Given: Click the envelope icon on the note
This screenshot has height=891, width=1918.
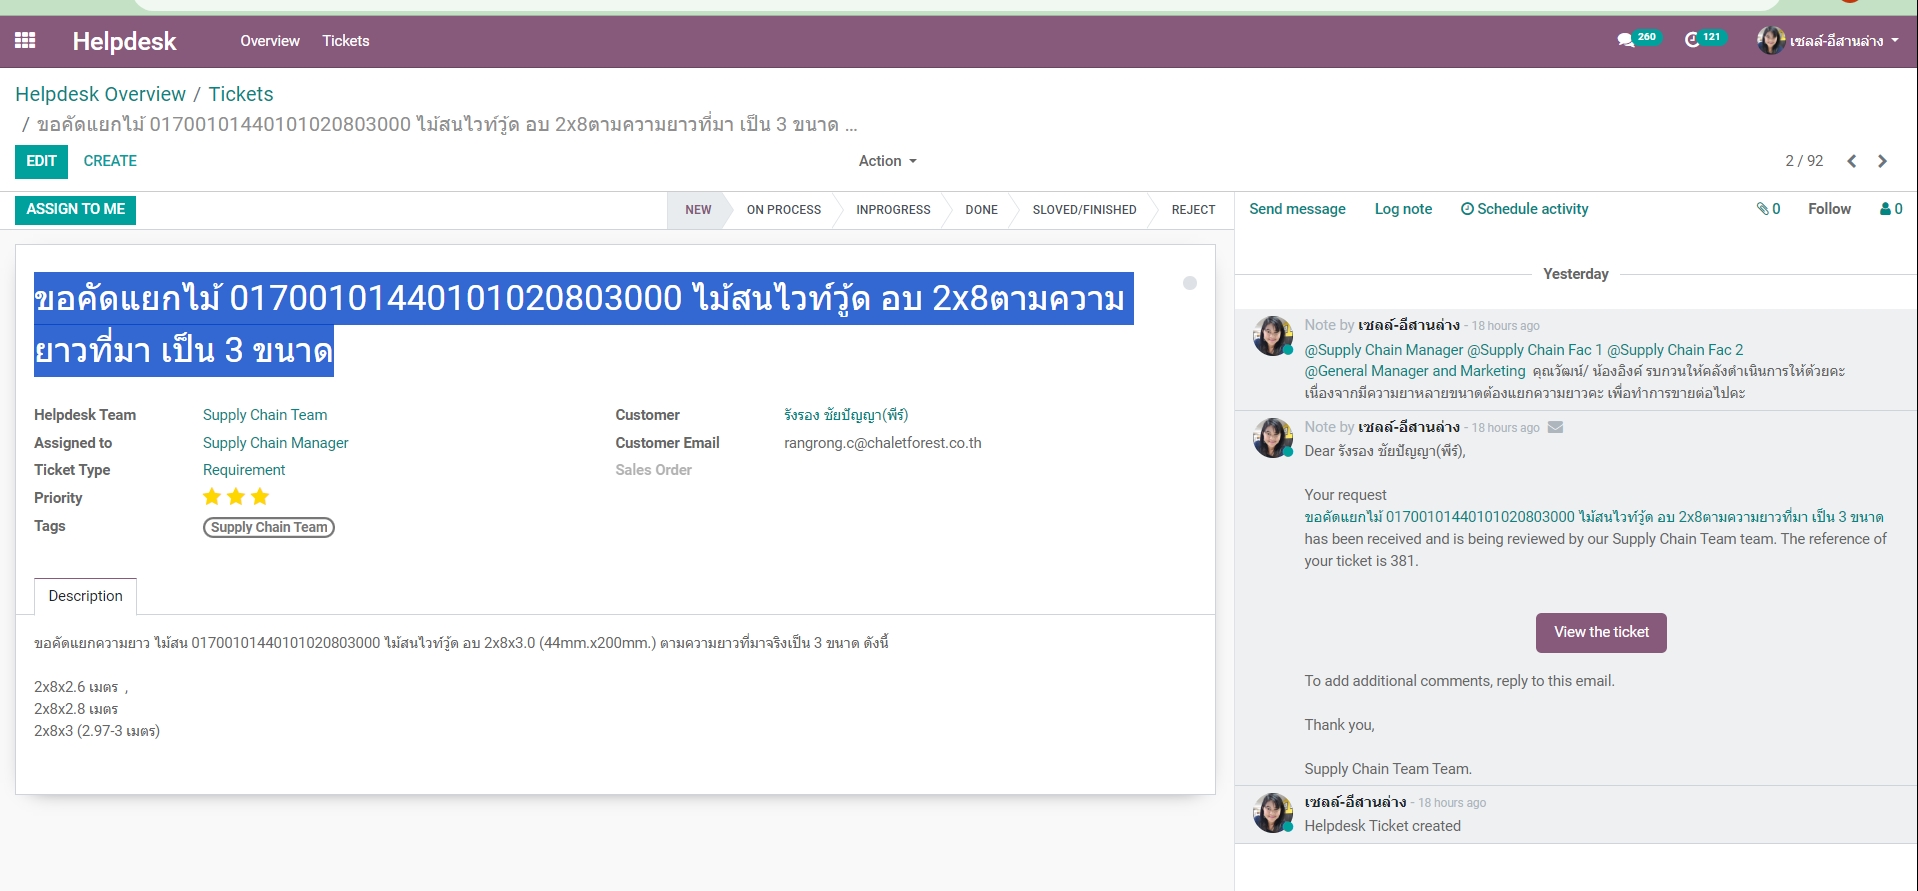Looking at the screenshot, I should tap(1555, 427).
